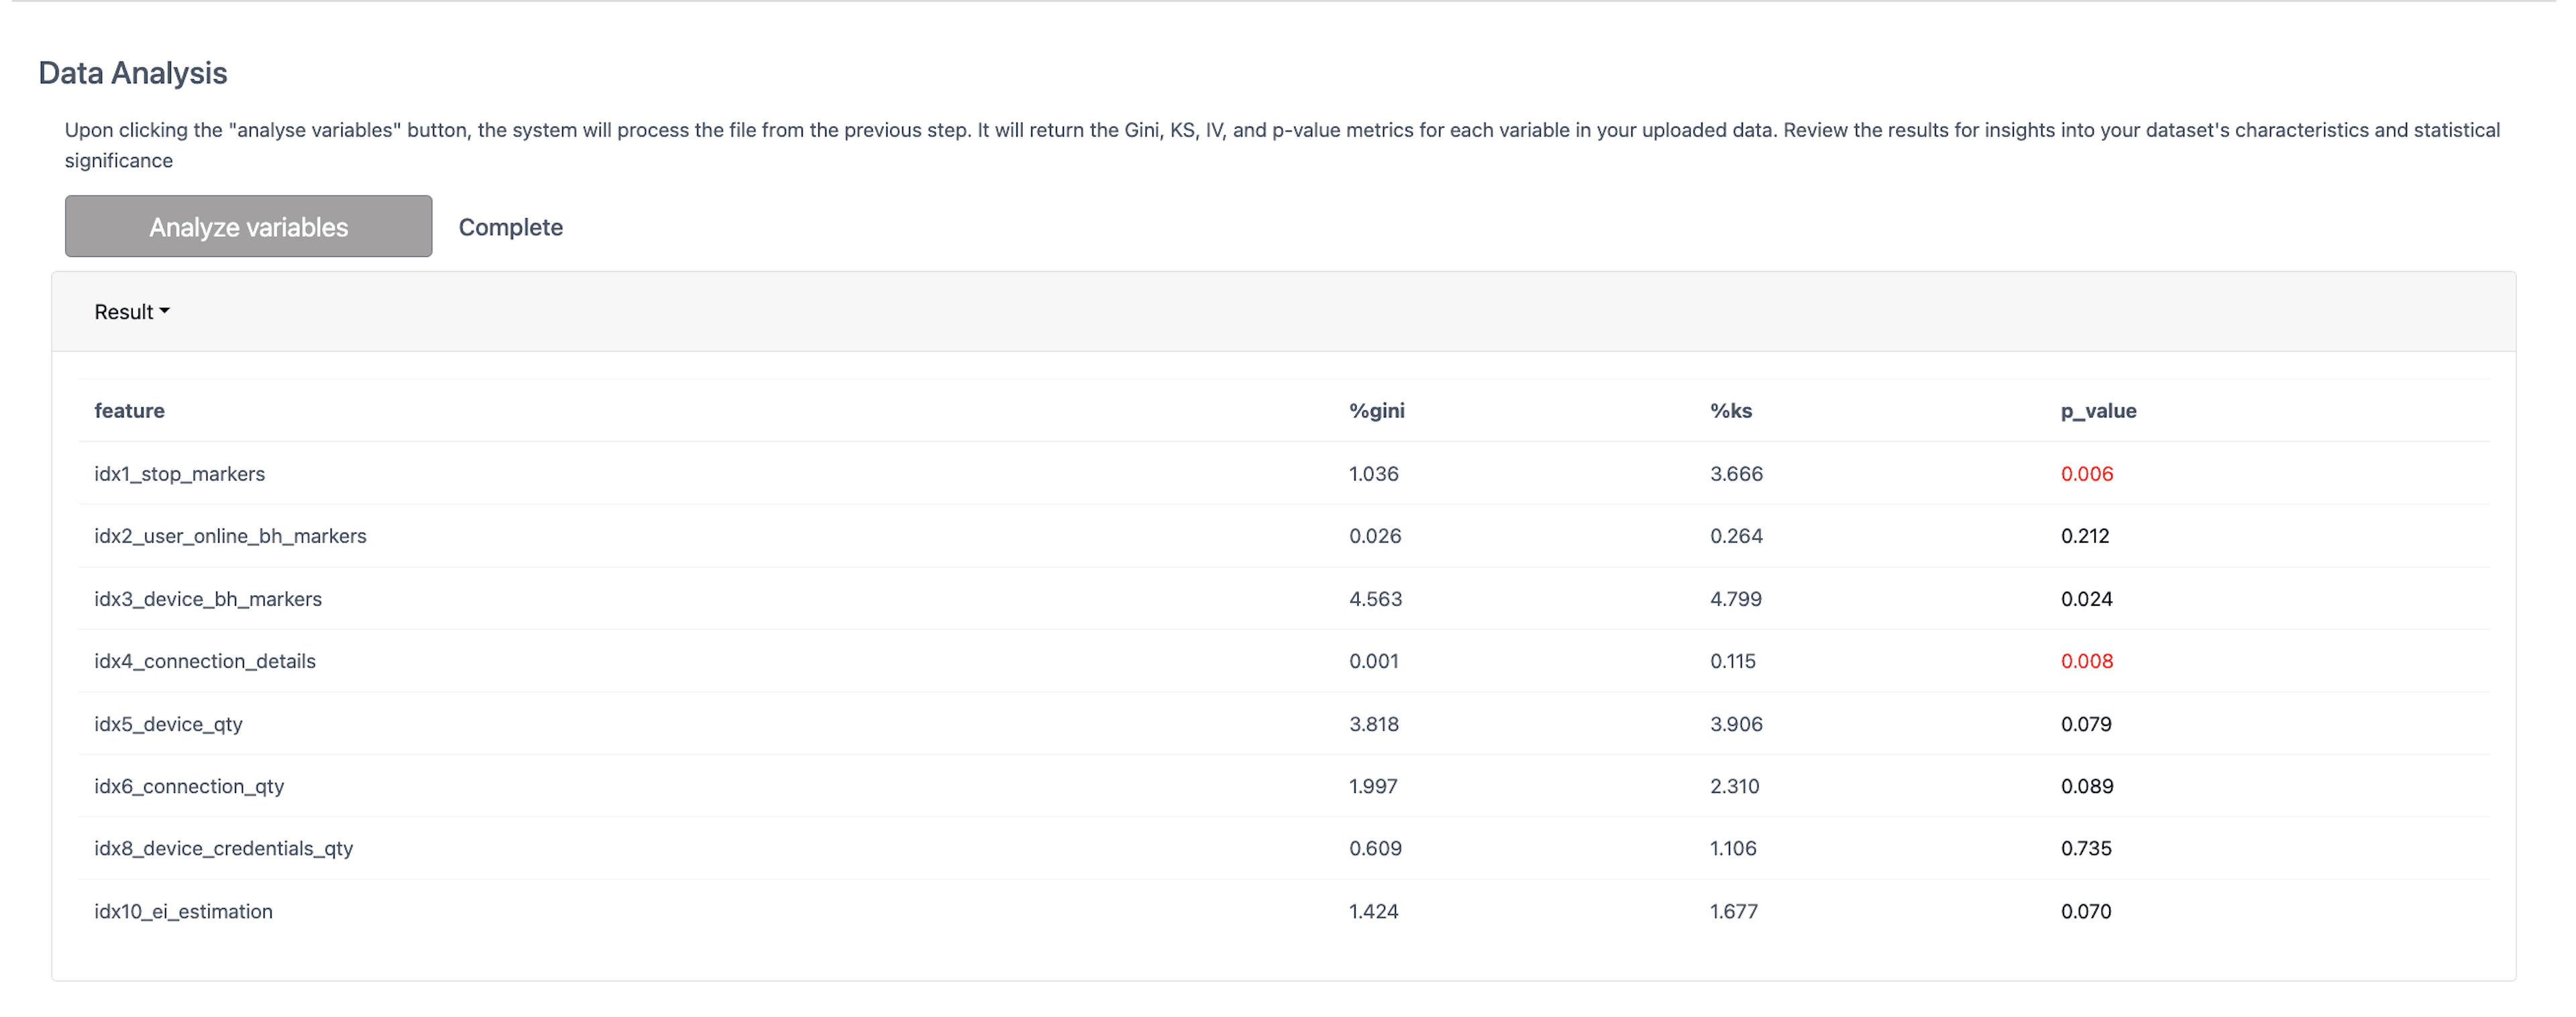Click the Data Analysis heading
This screenshot has width=2576, height=1017.
tap(133, 73)
